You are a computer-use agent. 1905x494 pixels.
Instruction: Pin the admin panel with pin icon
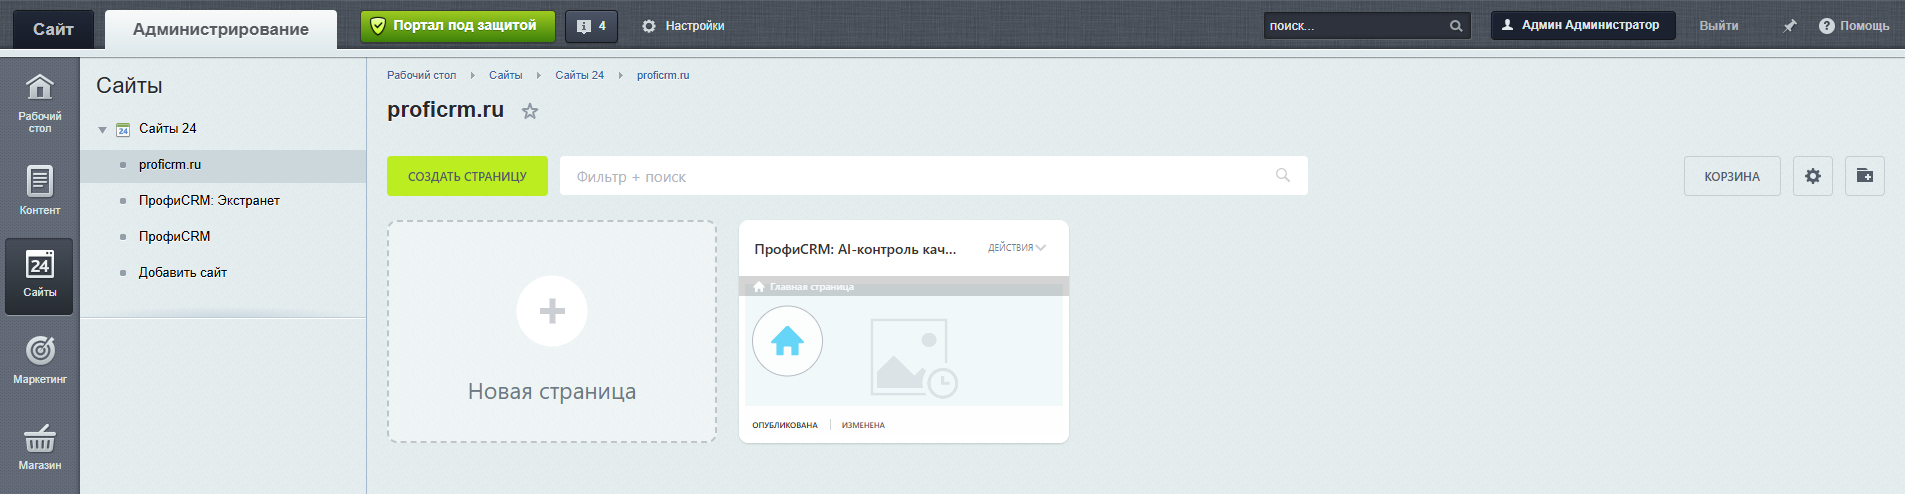pos(1790,26)
